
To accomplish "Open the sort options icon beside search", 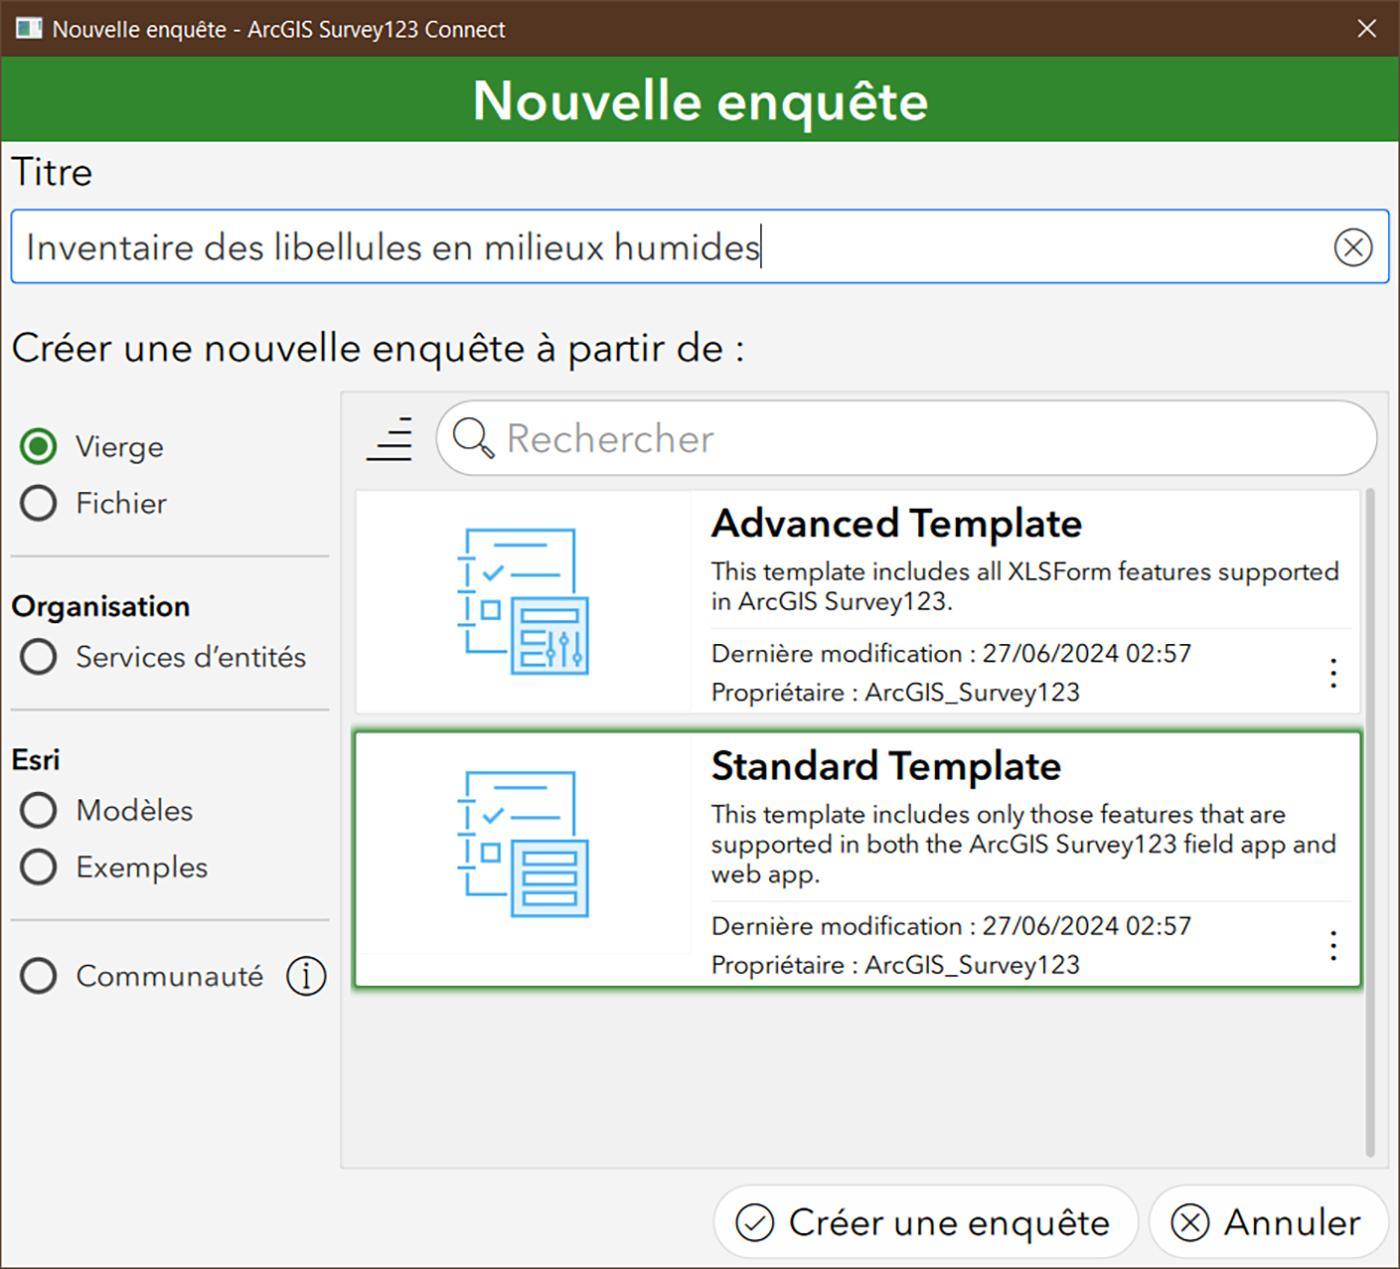I will [x=390, y=438].
